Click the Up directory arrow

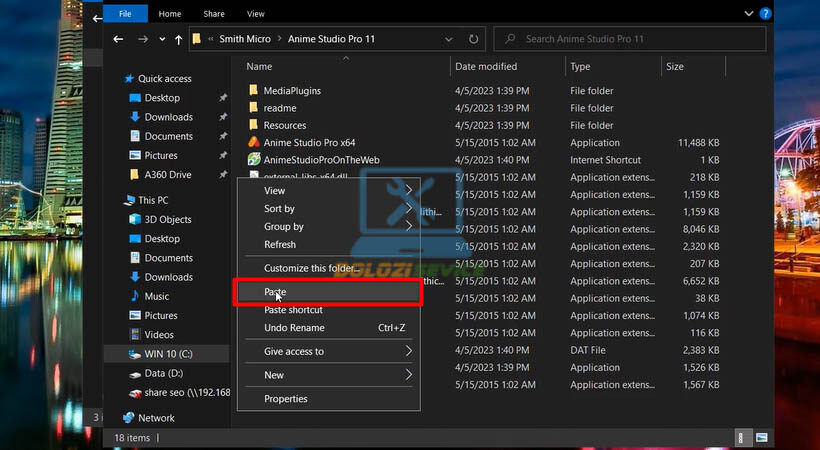pos(178,40)
